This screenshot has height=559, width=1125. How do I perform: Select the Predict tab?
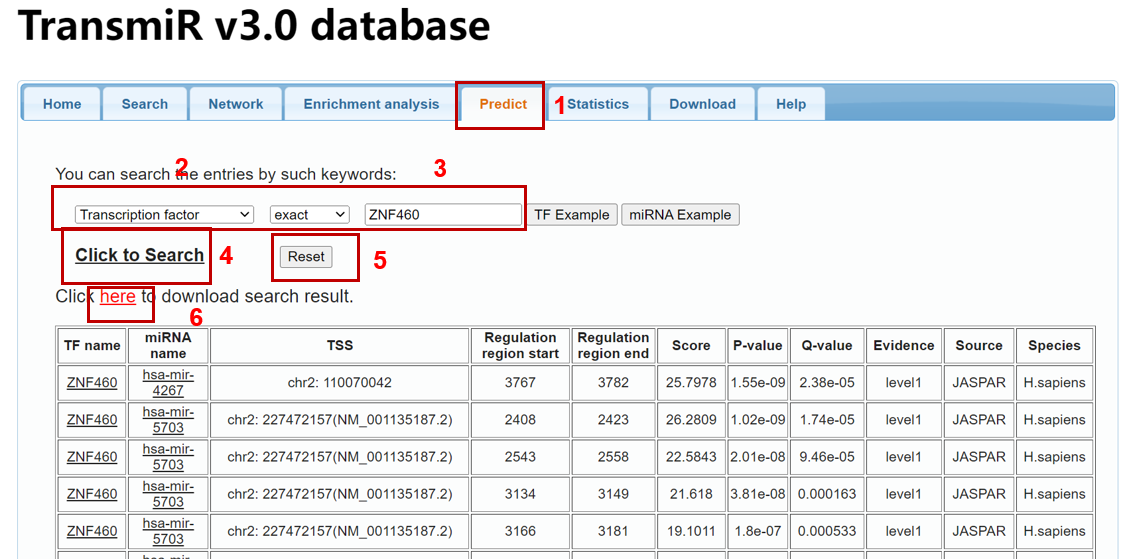click(x=503, y=104)
